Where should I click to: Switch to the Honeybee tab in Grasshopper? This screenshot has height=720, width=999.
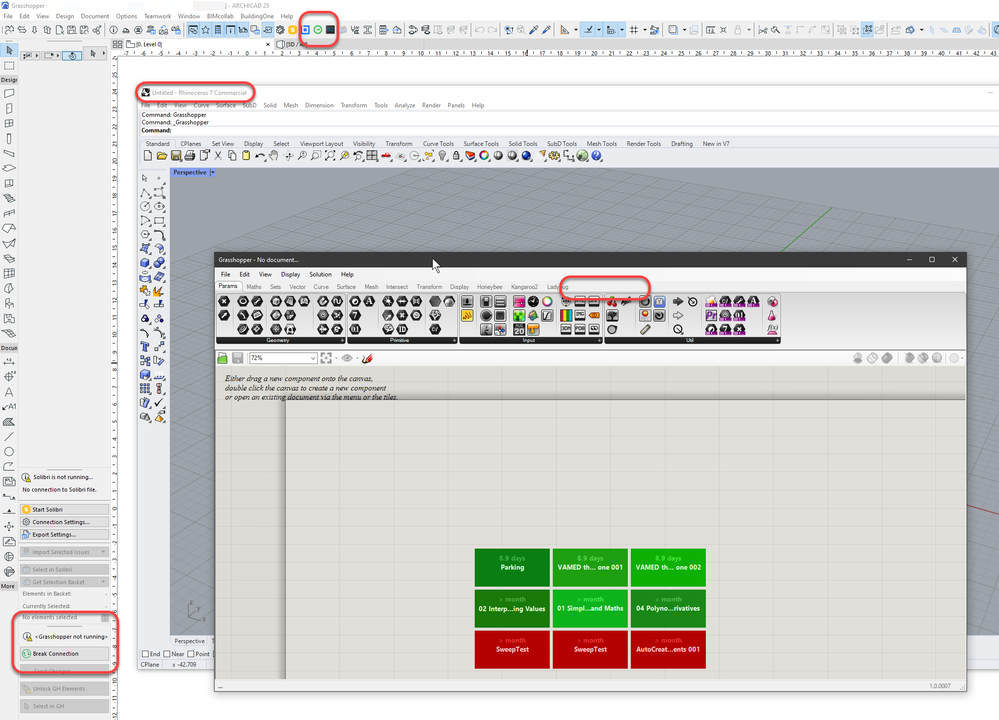(489, 287)
